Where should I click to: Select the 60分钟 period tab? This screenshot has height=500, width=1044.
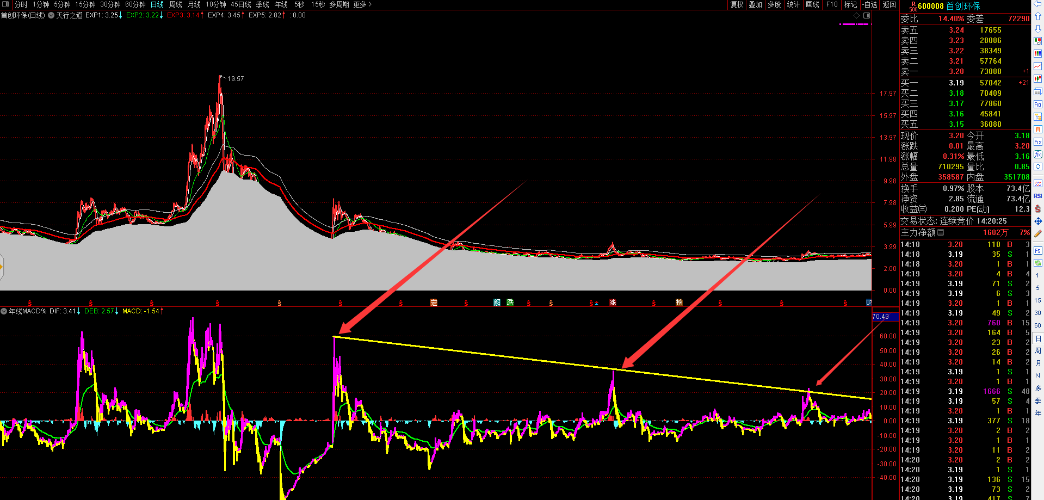135,5
